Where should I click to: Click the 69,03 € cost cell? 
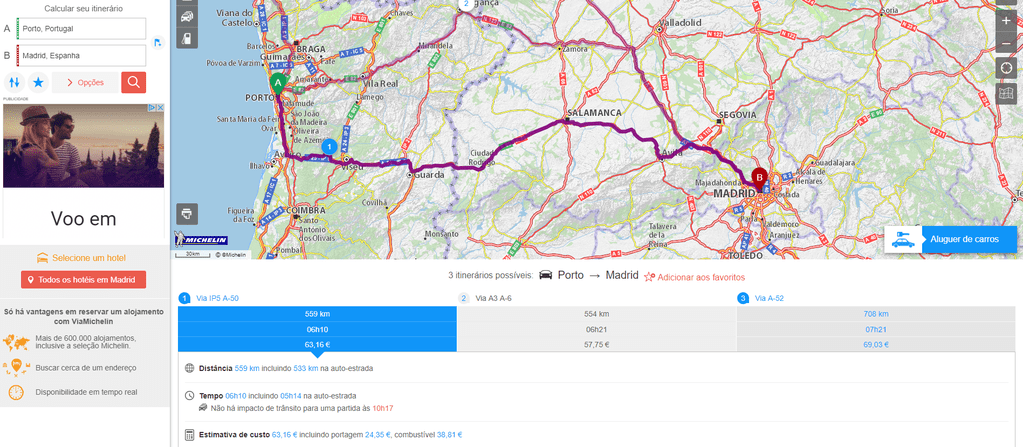click(876, 345)
